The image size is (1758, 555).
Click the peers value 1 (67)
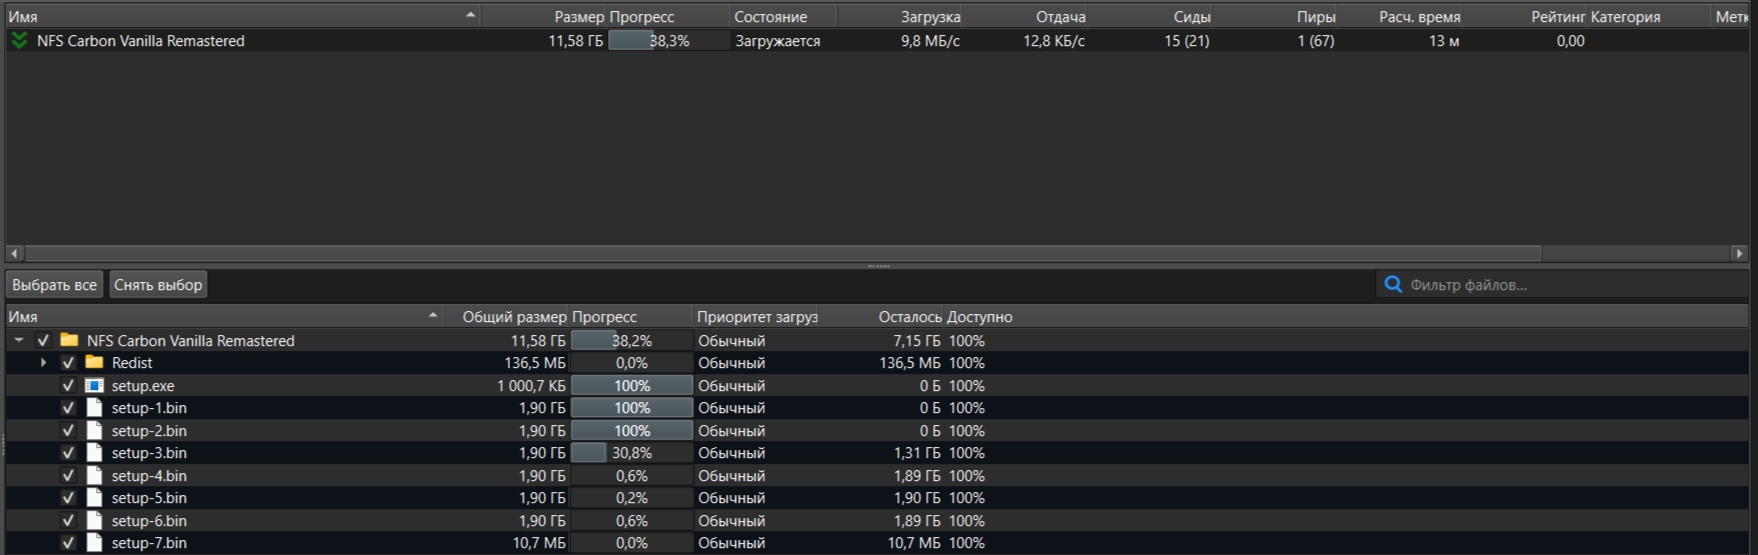click(1316, 41)
